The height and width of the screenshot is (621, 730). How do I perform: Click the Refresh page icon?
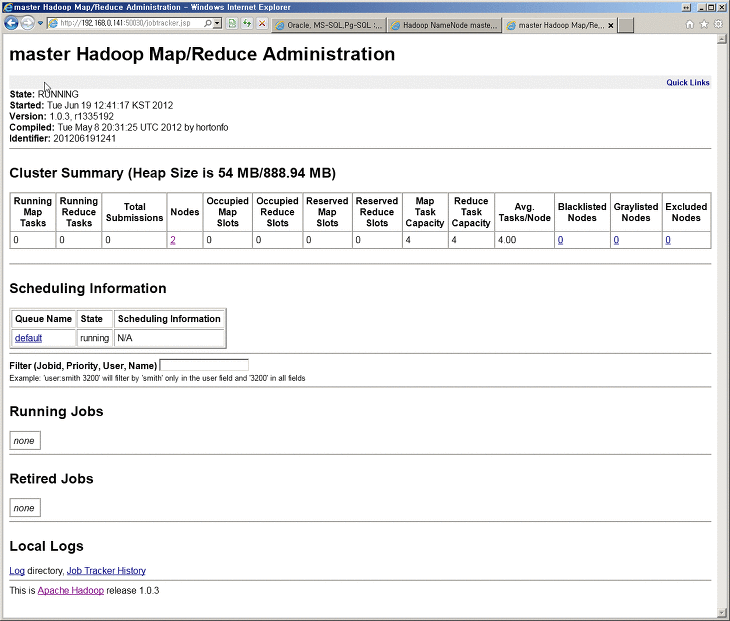247,23
